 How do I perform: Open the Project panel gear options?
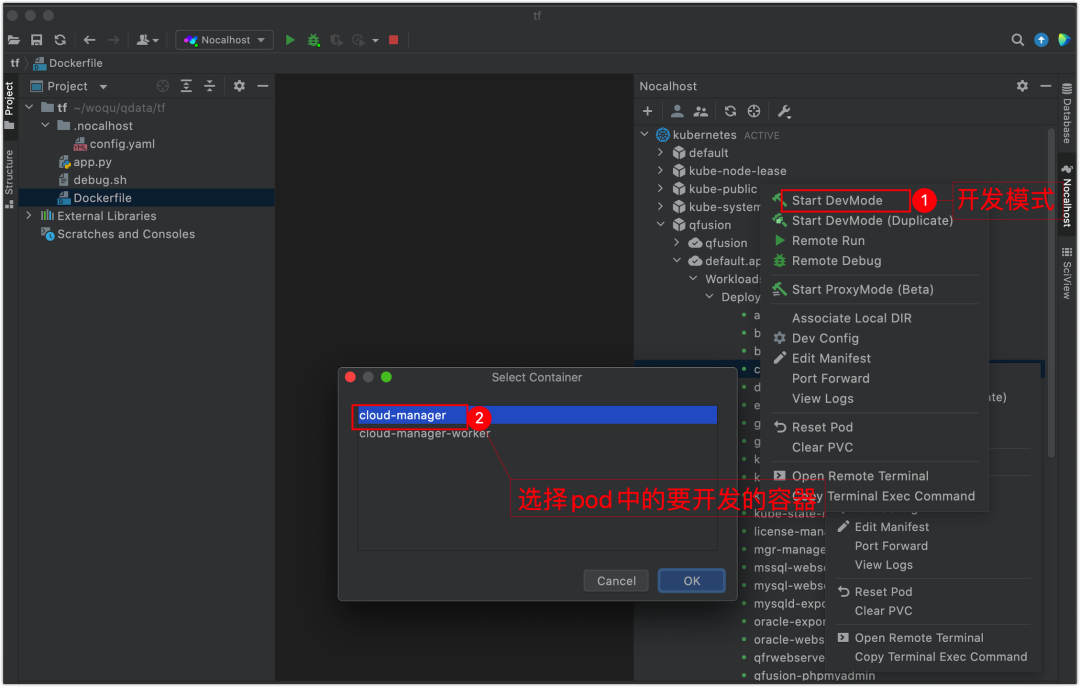tap(239, 86)
